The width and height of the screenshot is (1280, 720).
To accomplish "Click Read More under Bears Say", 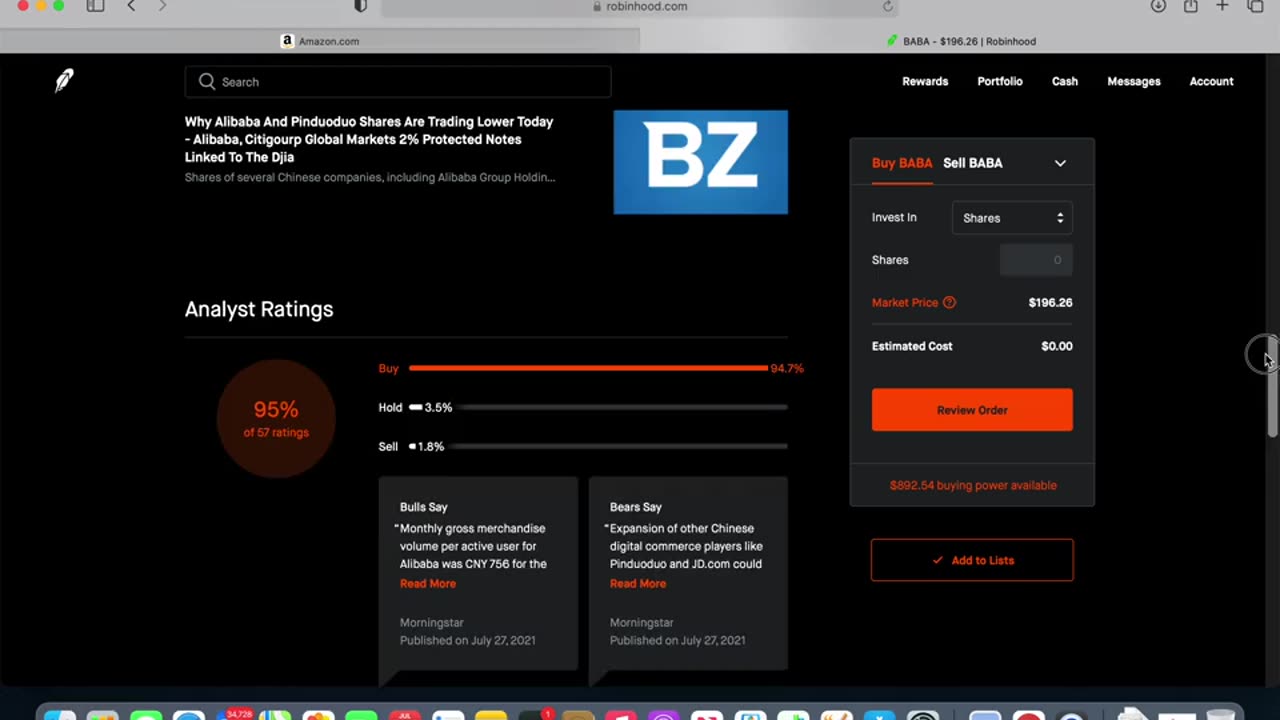I will coord(638,584).
